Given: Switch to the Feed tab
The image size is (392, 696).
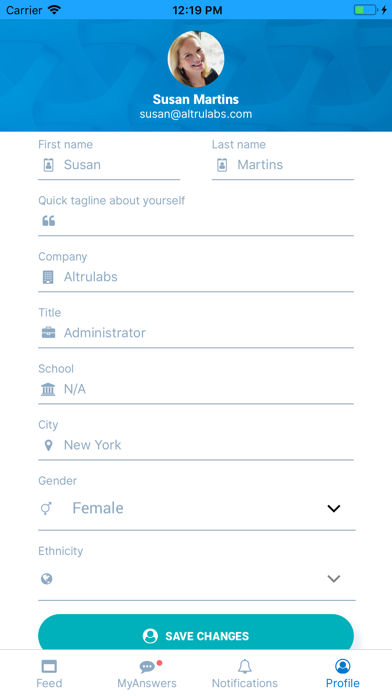Looking at the screenshot, I should [49, 673].
